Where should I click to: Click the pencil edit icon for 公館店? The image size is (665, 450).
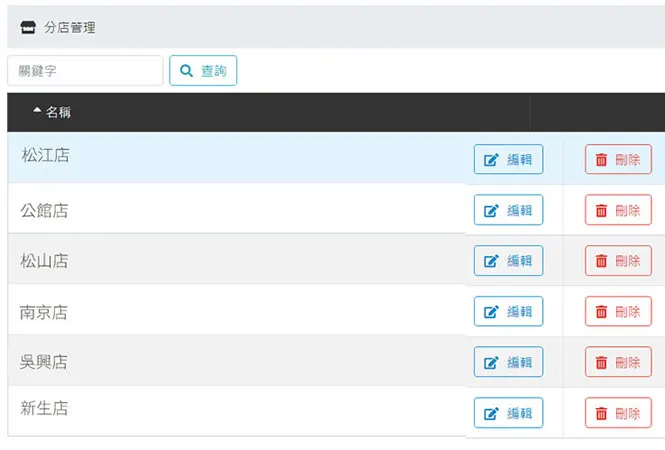tap(491, 210)
